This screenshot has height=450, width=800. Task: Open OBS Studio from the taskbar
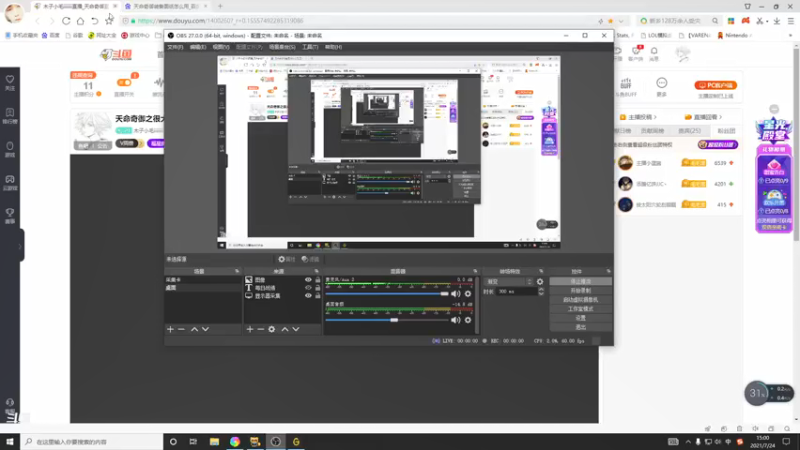pyautogui.click(x=276, y=442)
